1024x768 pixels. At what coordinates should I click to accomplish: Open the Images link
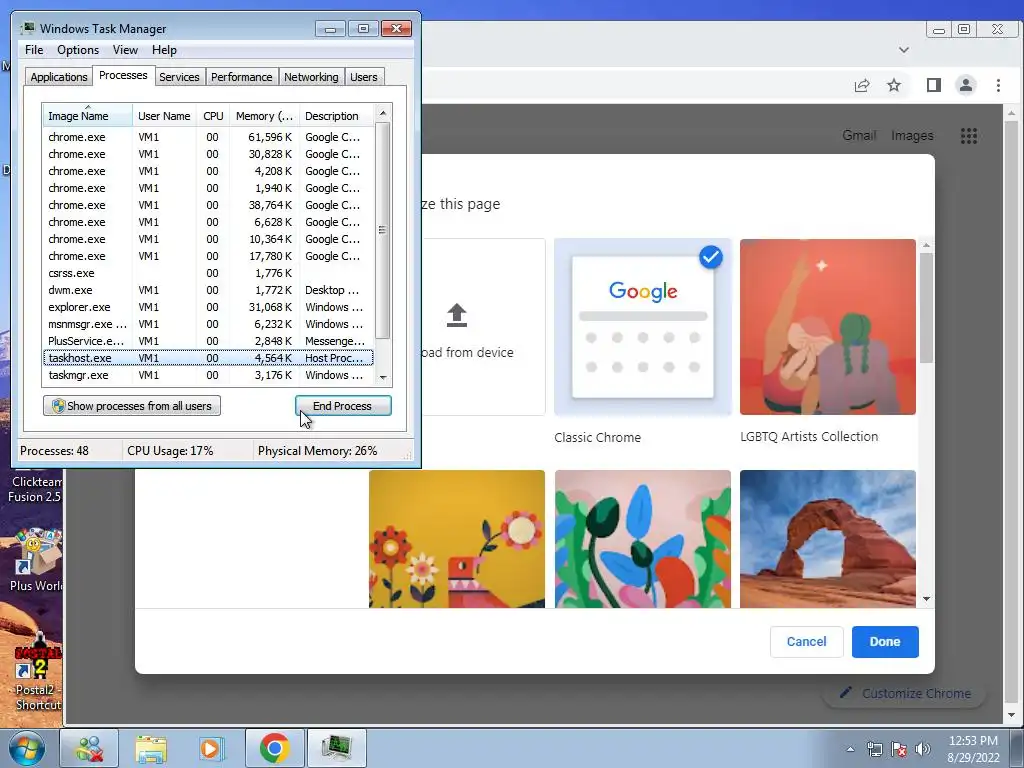912,135
